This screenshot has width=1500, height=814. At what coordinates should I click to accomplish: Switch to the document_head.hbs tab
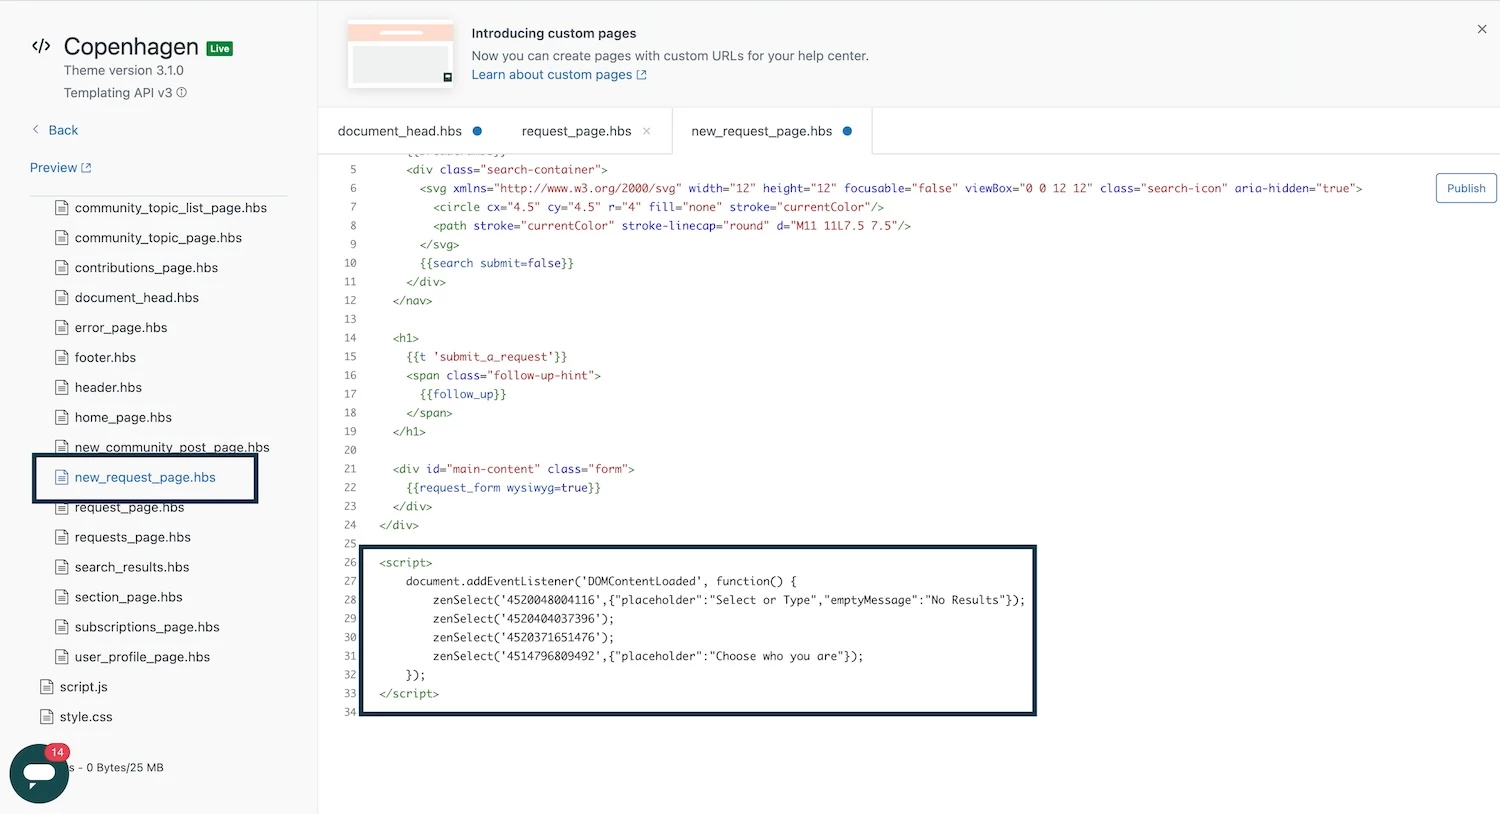click(400, 131)
